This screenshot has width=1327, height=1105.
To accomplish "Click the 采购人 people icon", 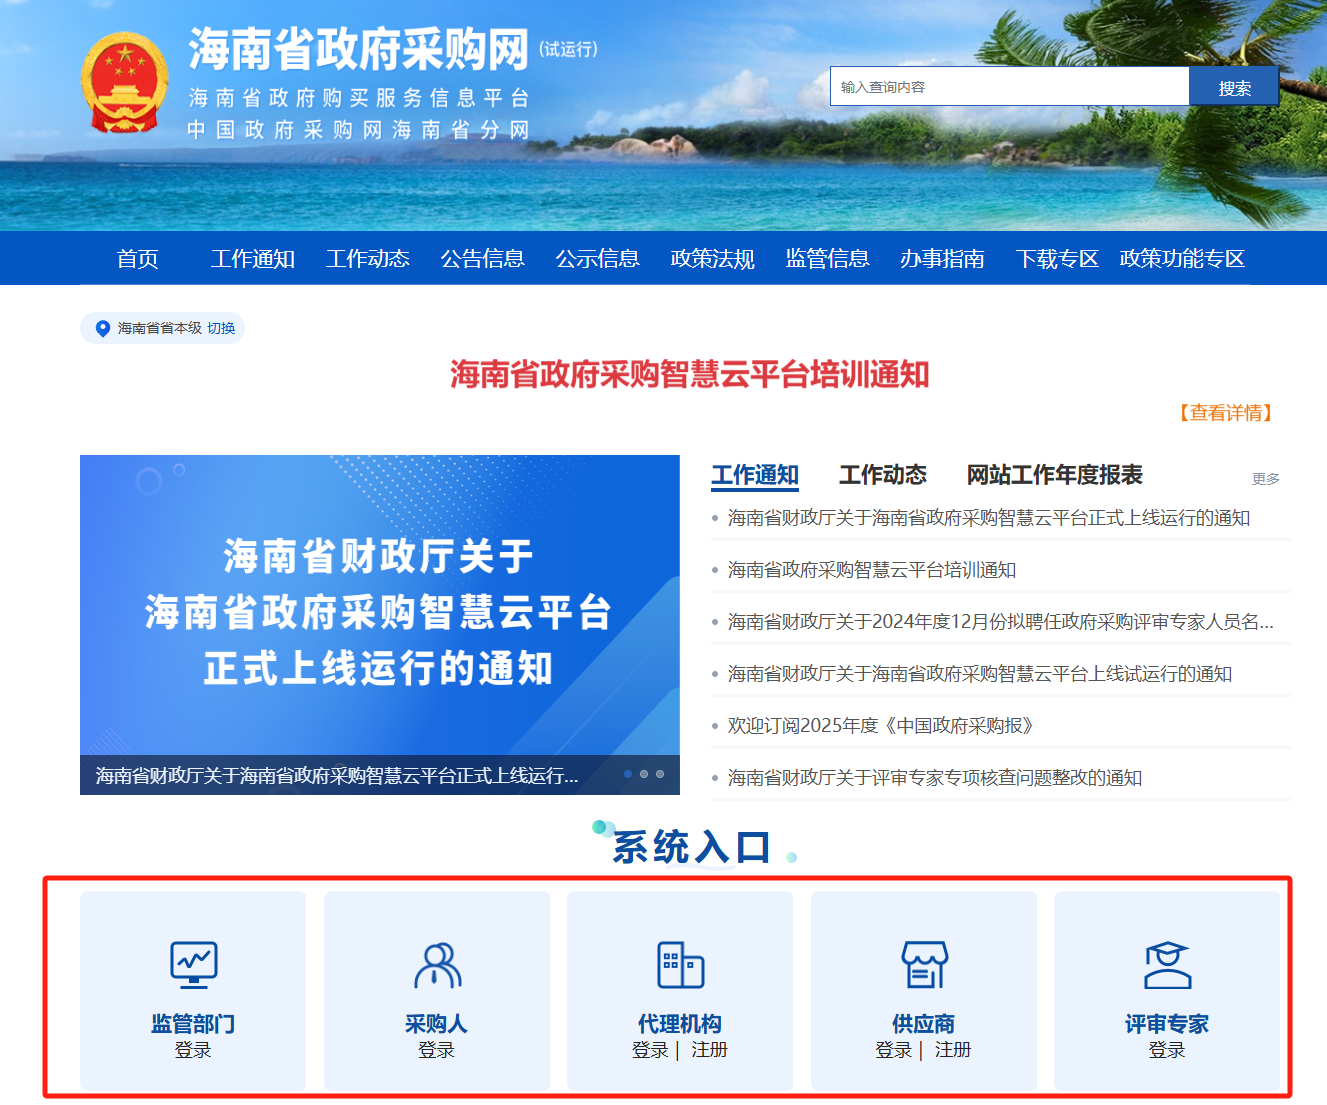I will pos(437,965).
